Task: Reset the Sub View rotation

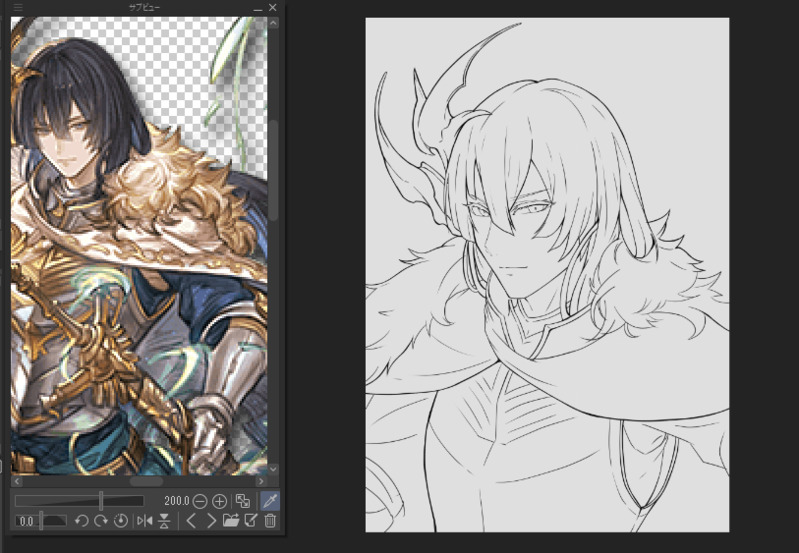Action: click(x=121, y=520)
